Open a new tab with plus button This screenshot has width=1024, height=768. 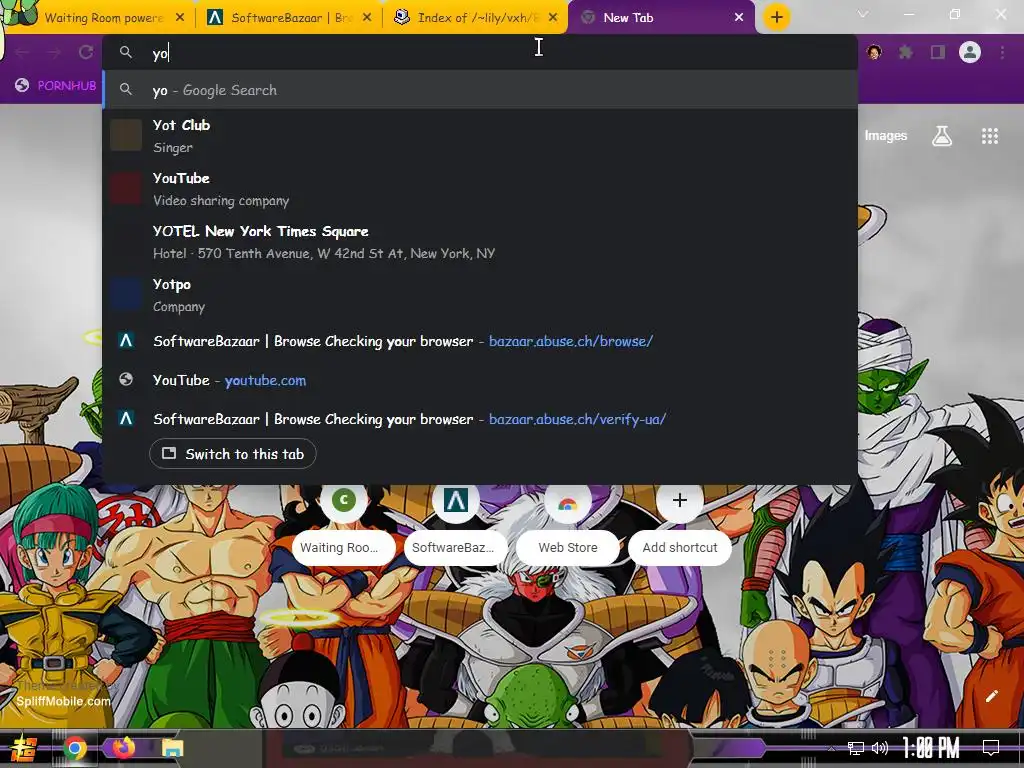pos(776,18)
